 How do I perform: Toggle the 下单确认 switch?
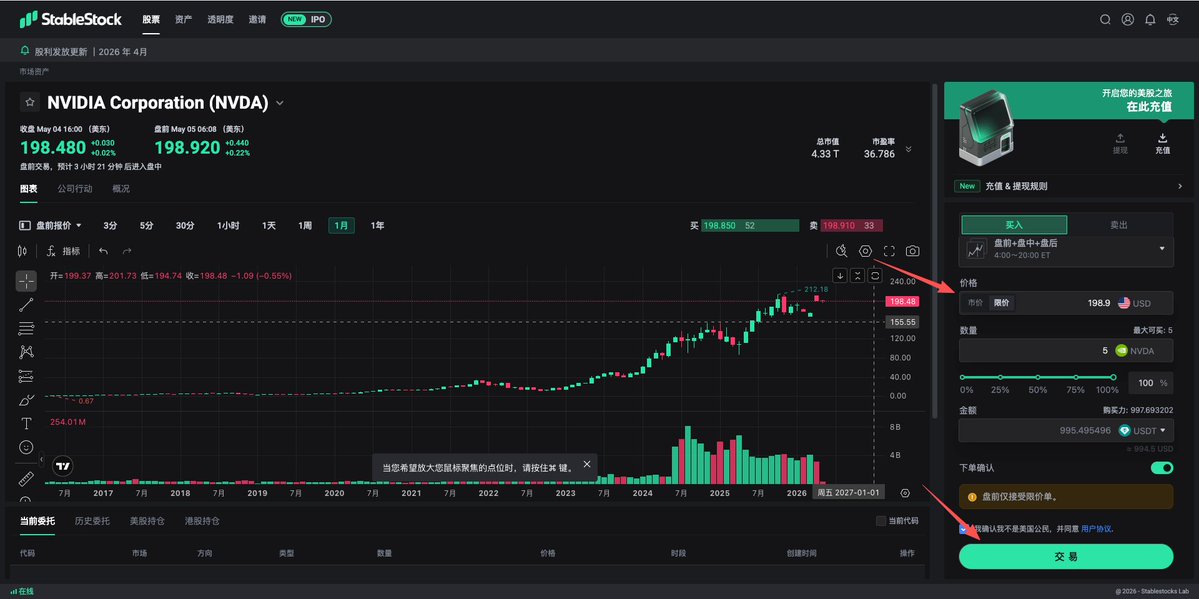pos(1162,467)
